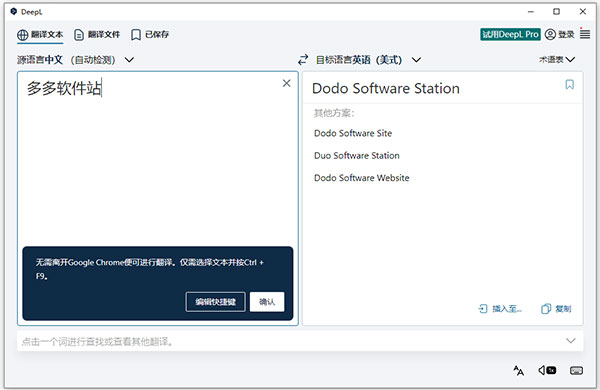Image resolution: width=600 pixels, height=390 pixels.
Task: Open the 已保存 tab
Action: [x=150, y=35]
